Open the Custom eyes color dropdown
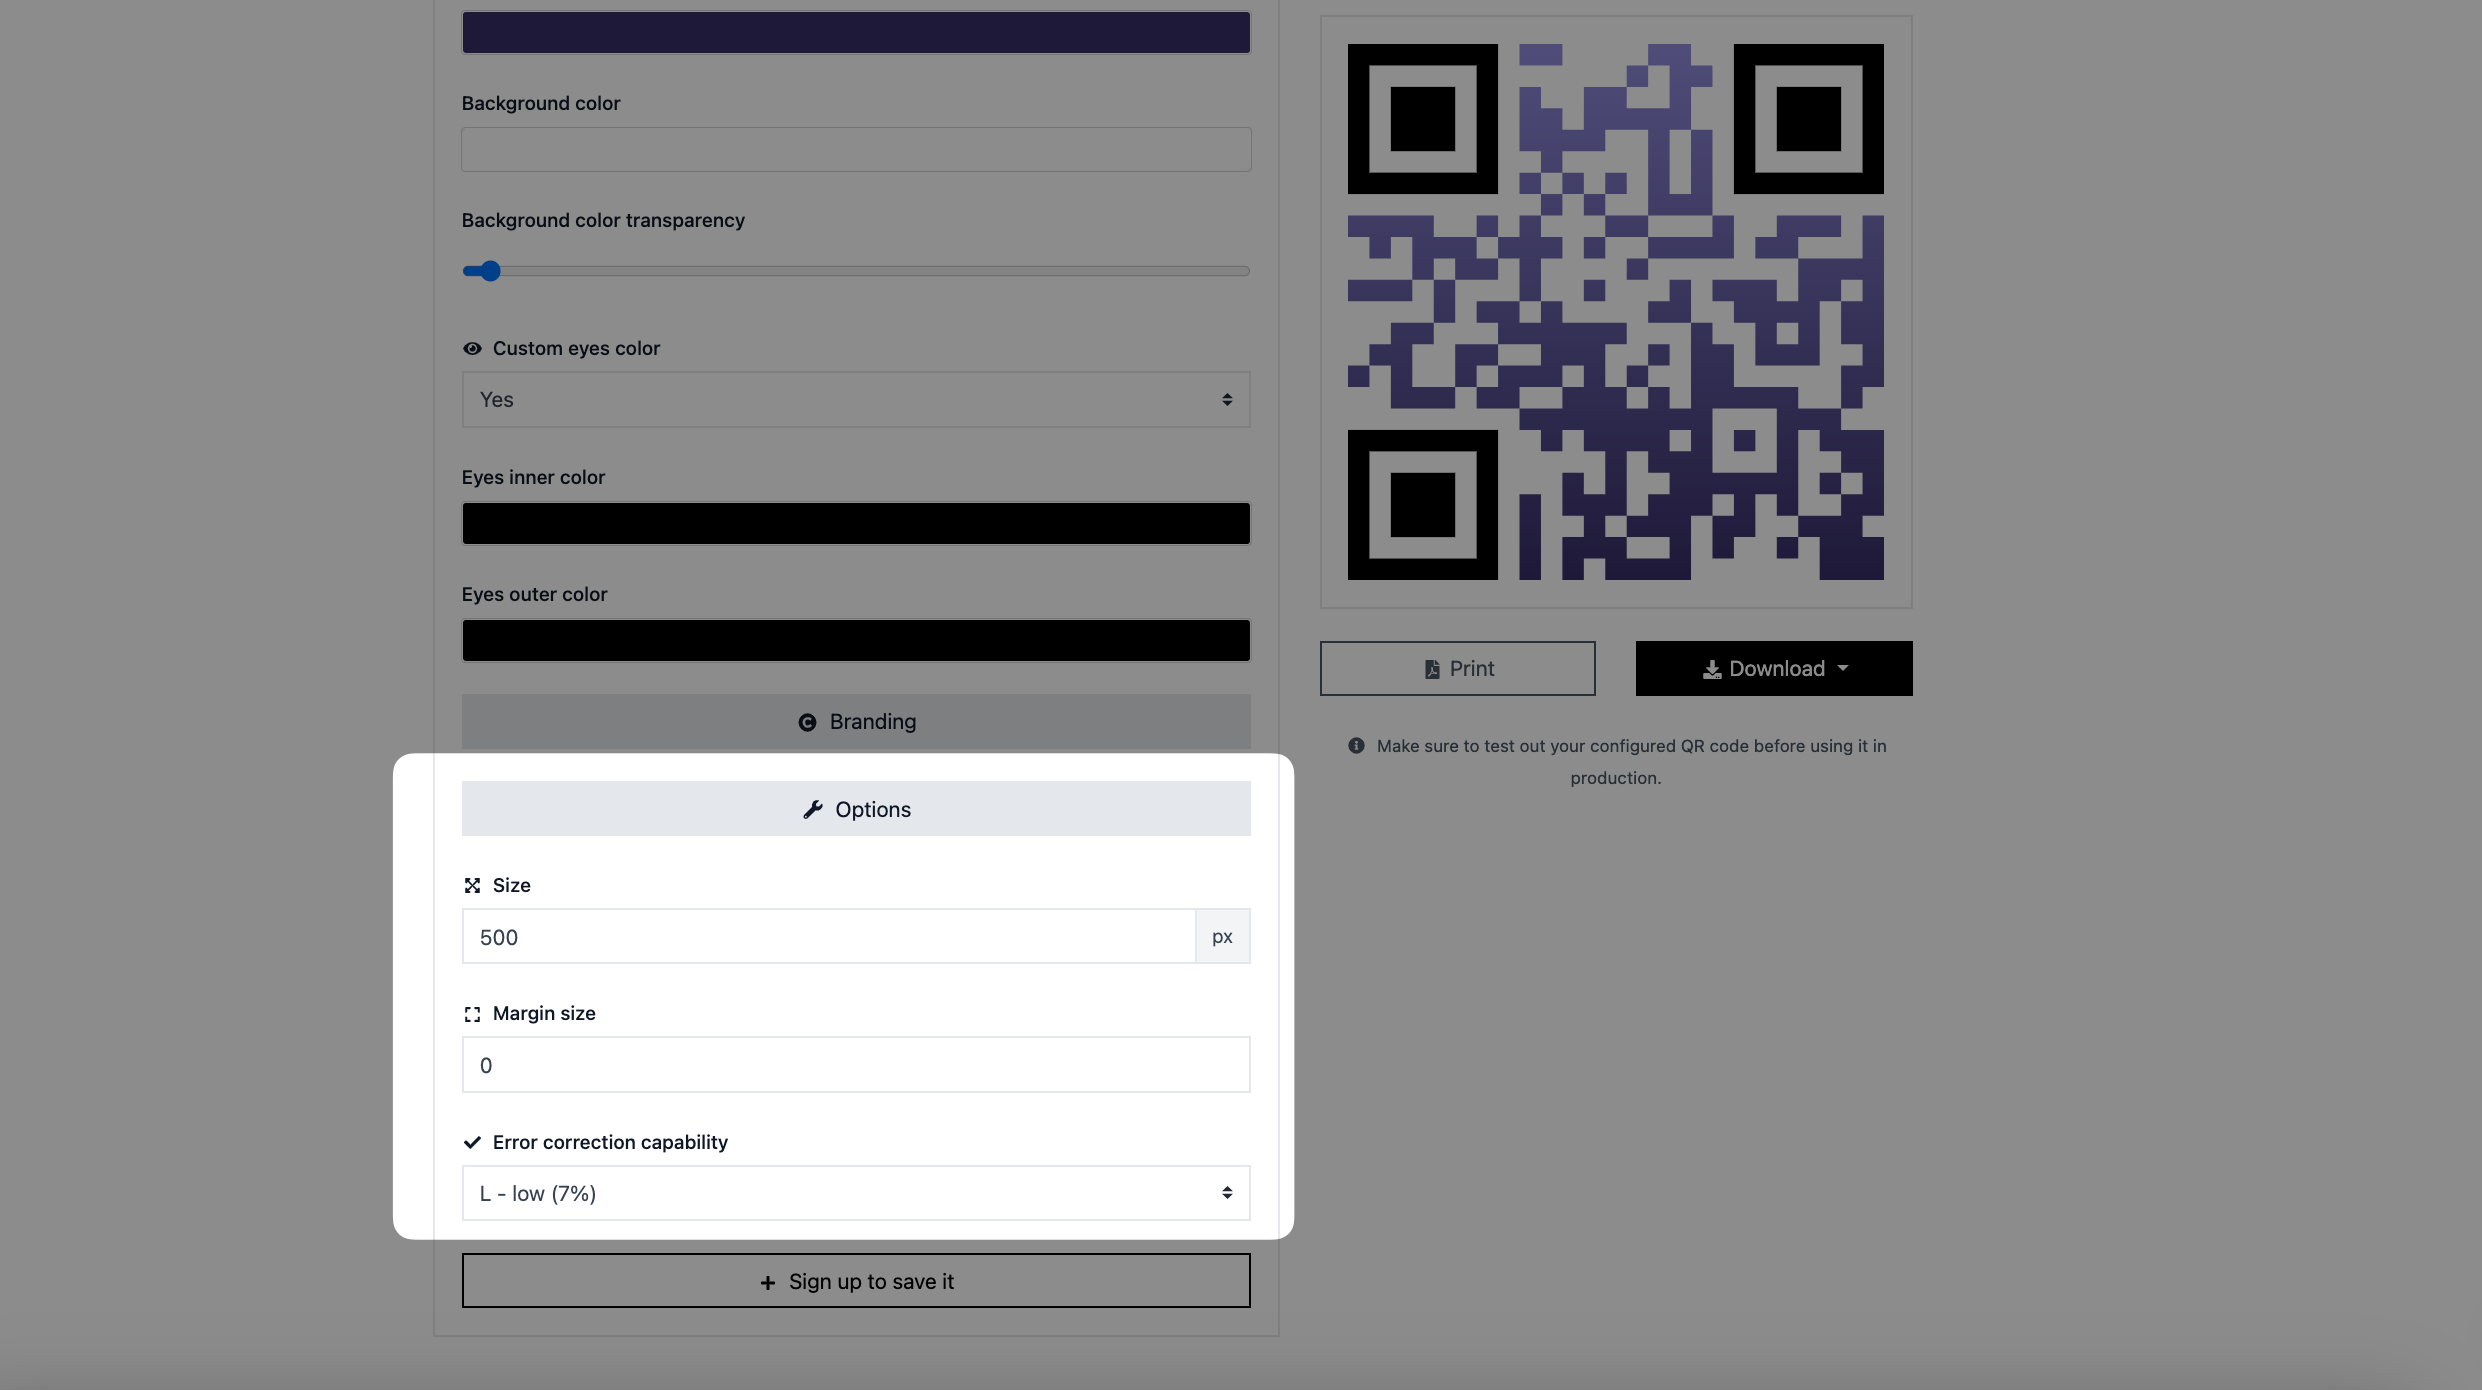Screen dimensions: 2482x1390 [x=856, y=400]
